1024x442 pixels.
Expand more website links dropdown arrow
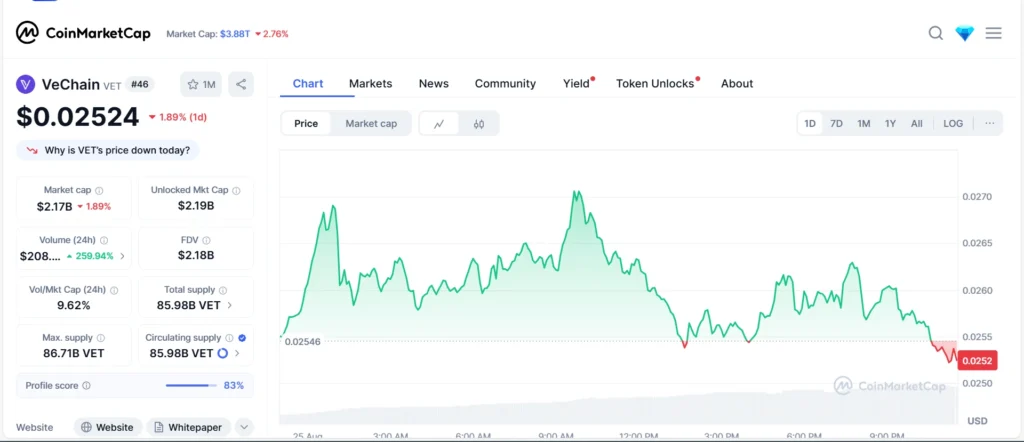click(244, 428)
